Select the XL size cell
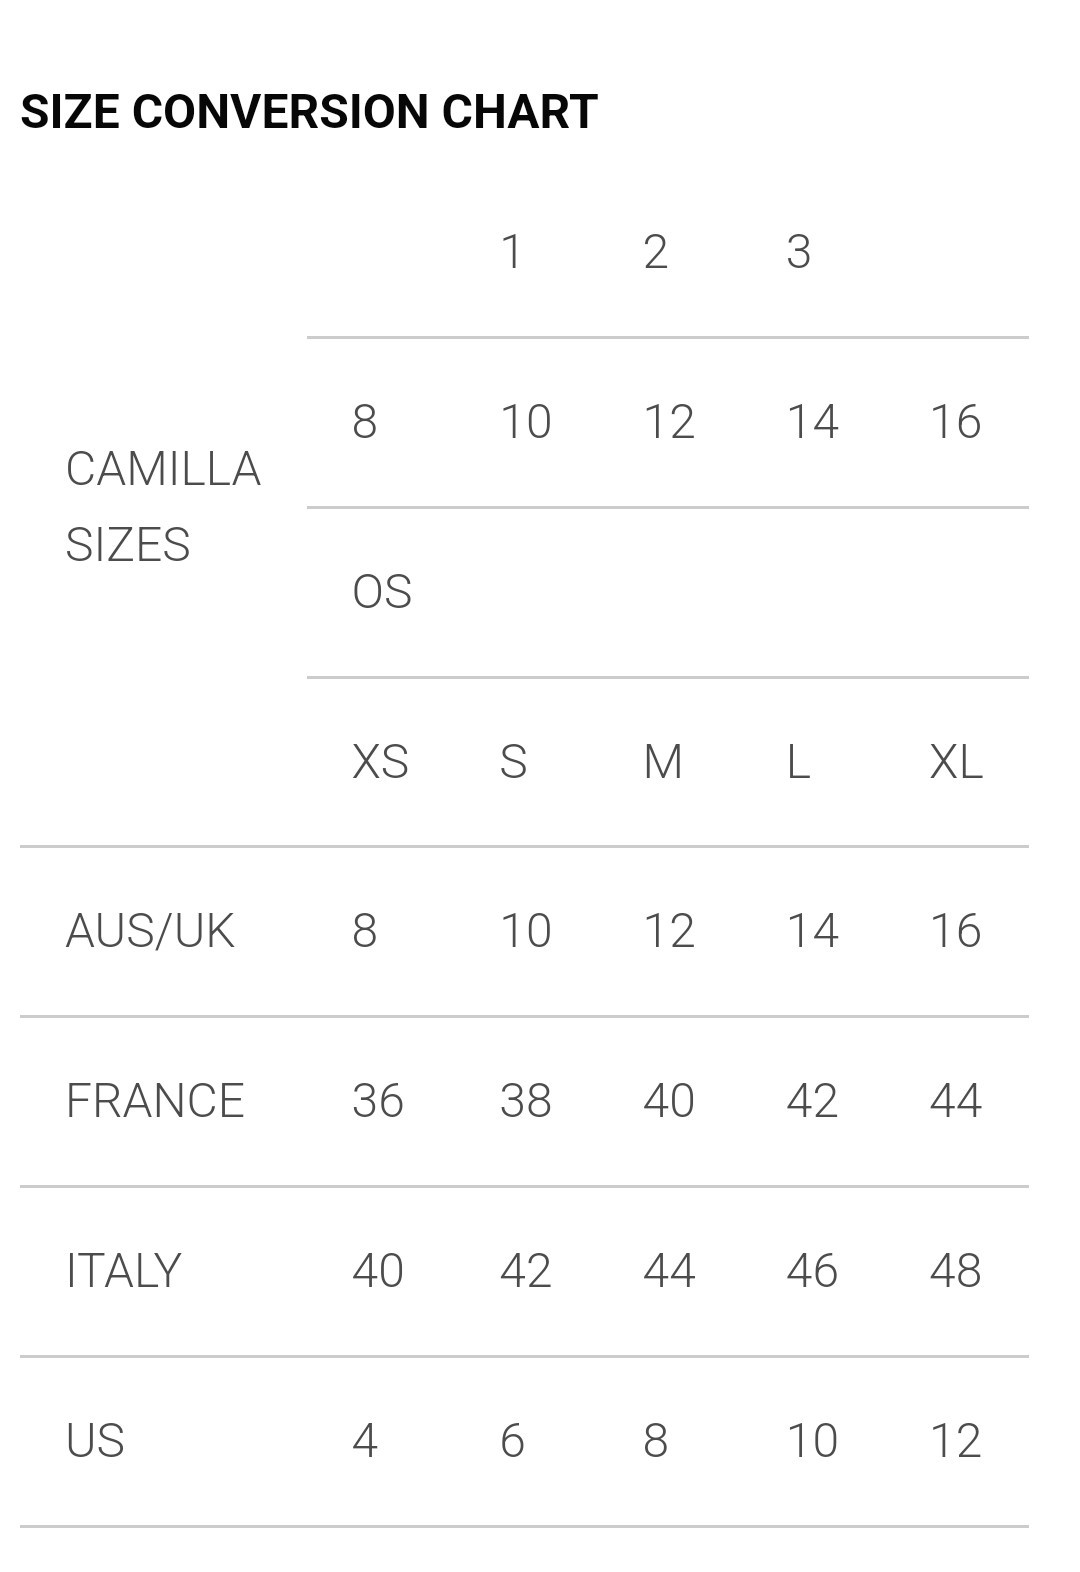1080x1572 pixels. pos(956,762)
